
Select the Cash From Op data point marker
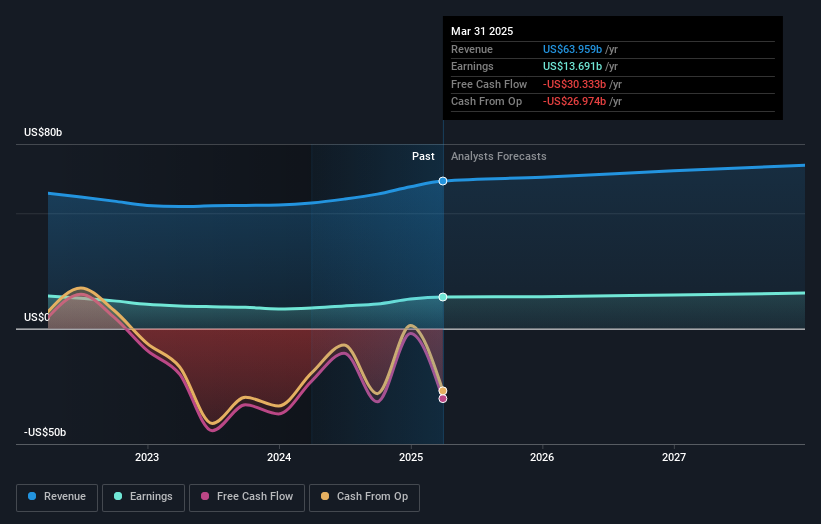(x=443, y=391)
